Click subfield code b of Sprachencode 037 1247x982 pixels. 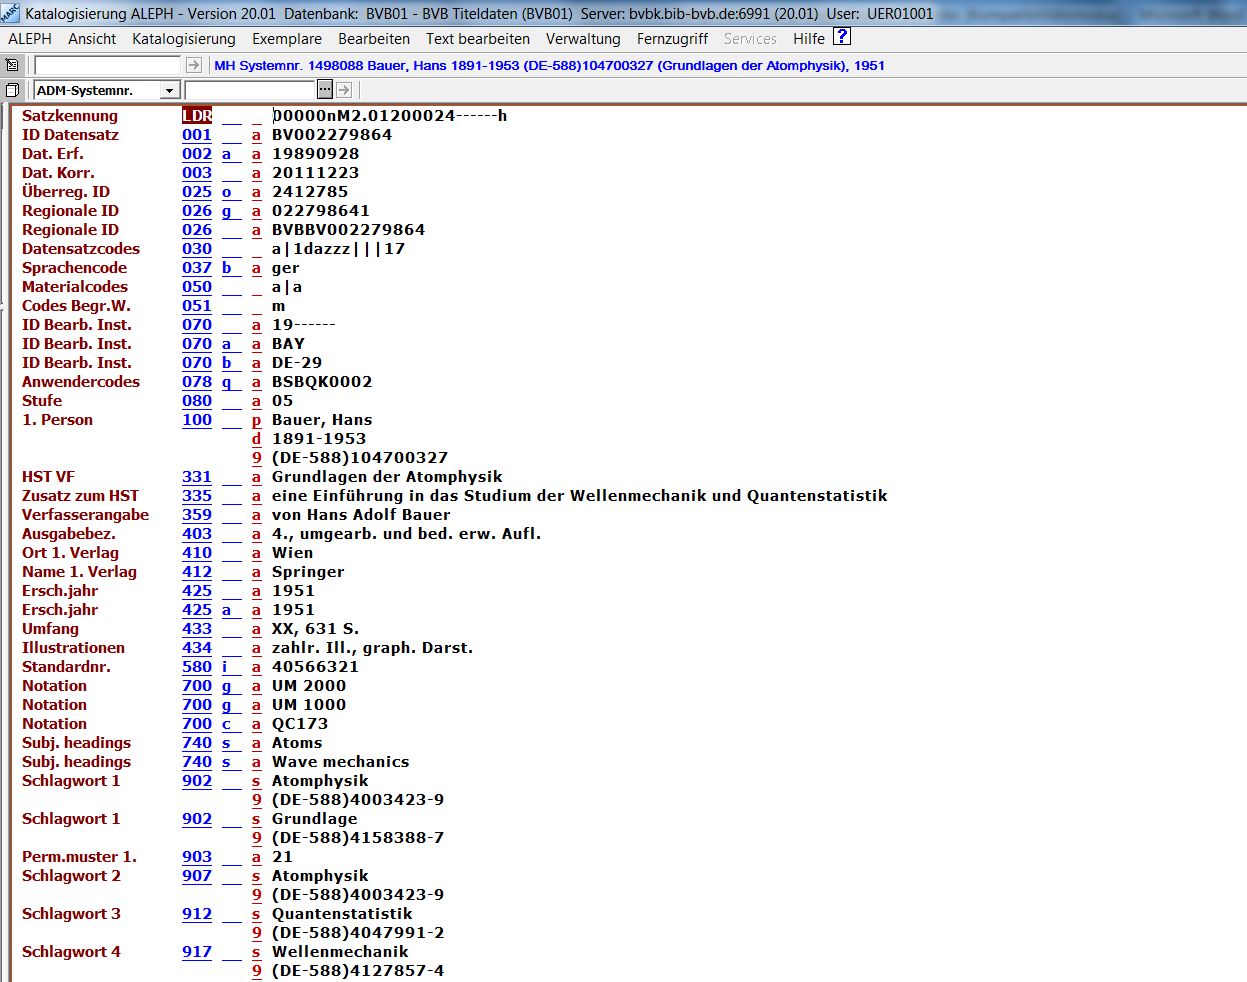[x=227, y=268]
